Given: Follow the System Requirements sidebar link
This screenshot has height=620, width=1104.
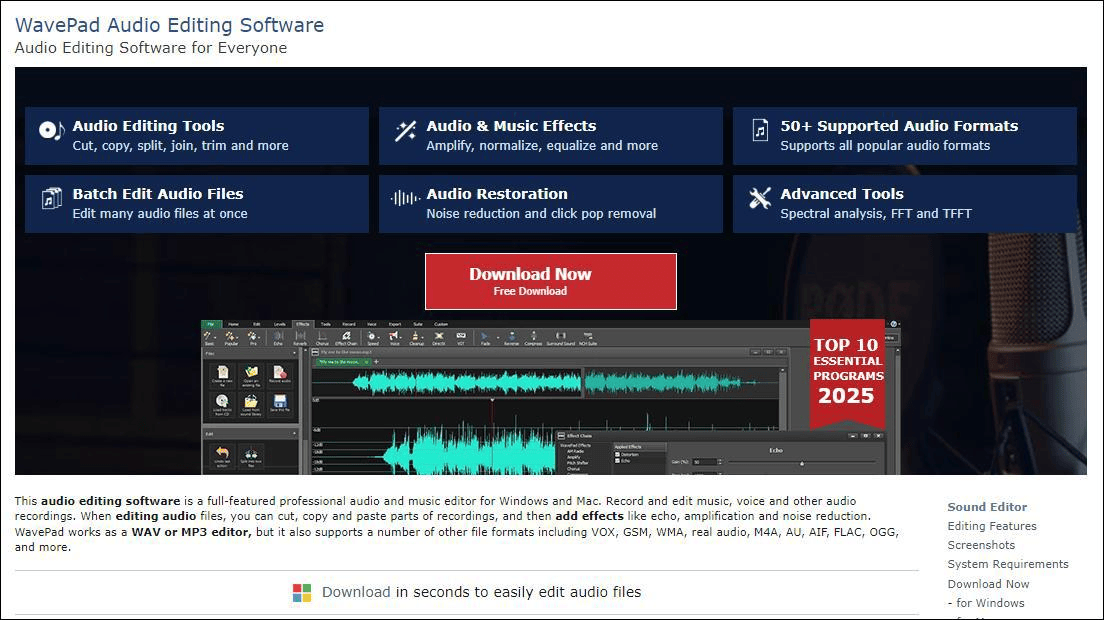Looking at the screenshot, I should click(1007, 564).
